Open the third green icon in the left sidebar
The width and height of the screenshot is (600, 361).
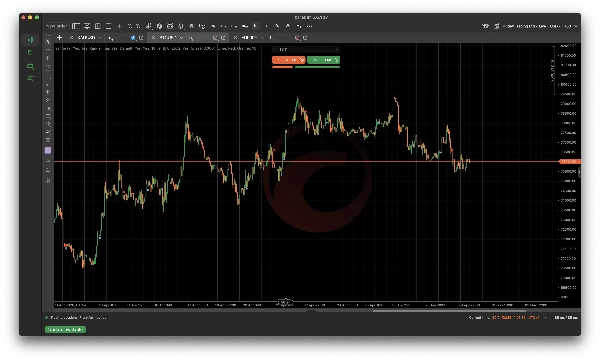(30, 66)
